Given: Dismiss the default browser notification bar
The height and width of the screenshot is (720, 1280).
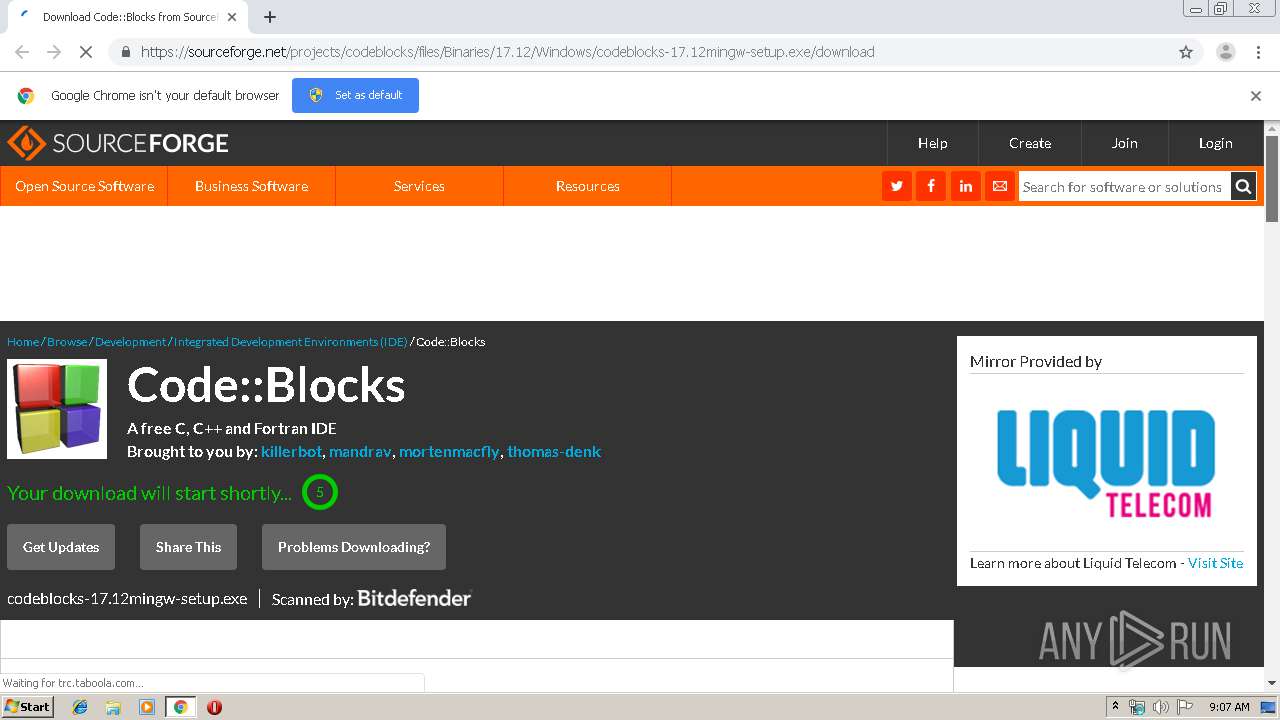Looking at the screenshot, I should point(1255,96).
